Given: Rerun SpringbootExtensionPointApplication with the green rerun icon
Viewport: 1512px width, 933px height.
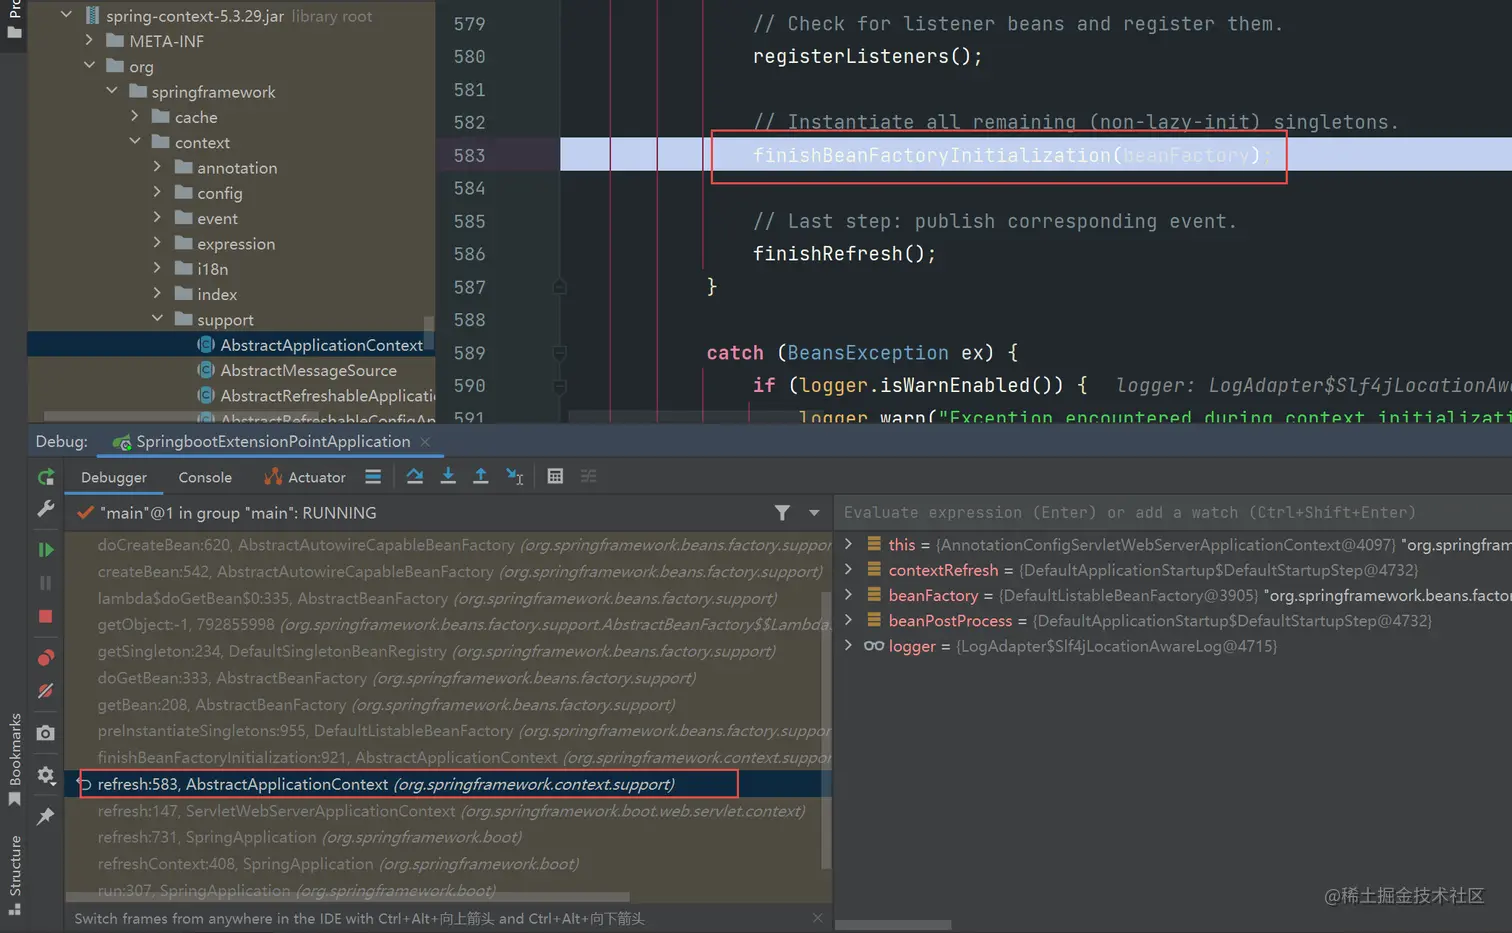Looking at the screenshot, I should 46,478.
